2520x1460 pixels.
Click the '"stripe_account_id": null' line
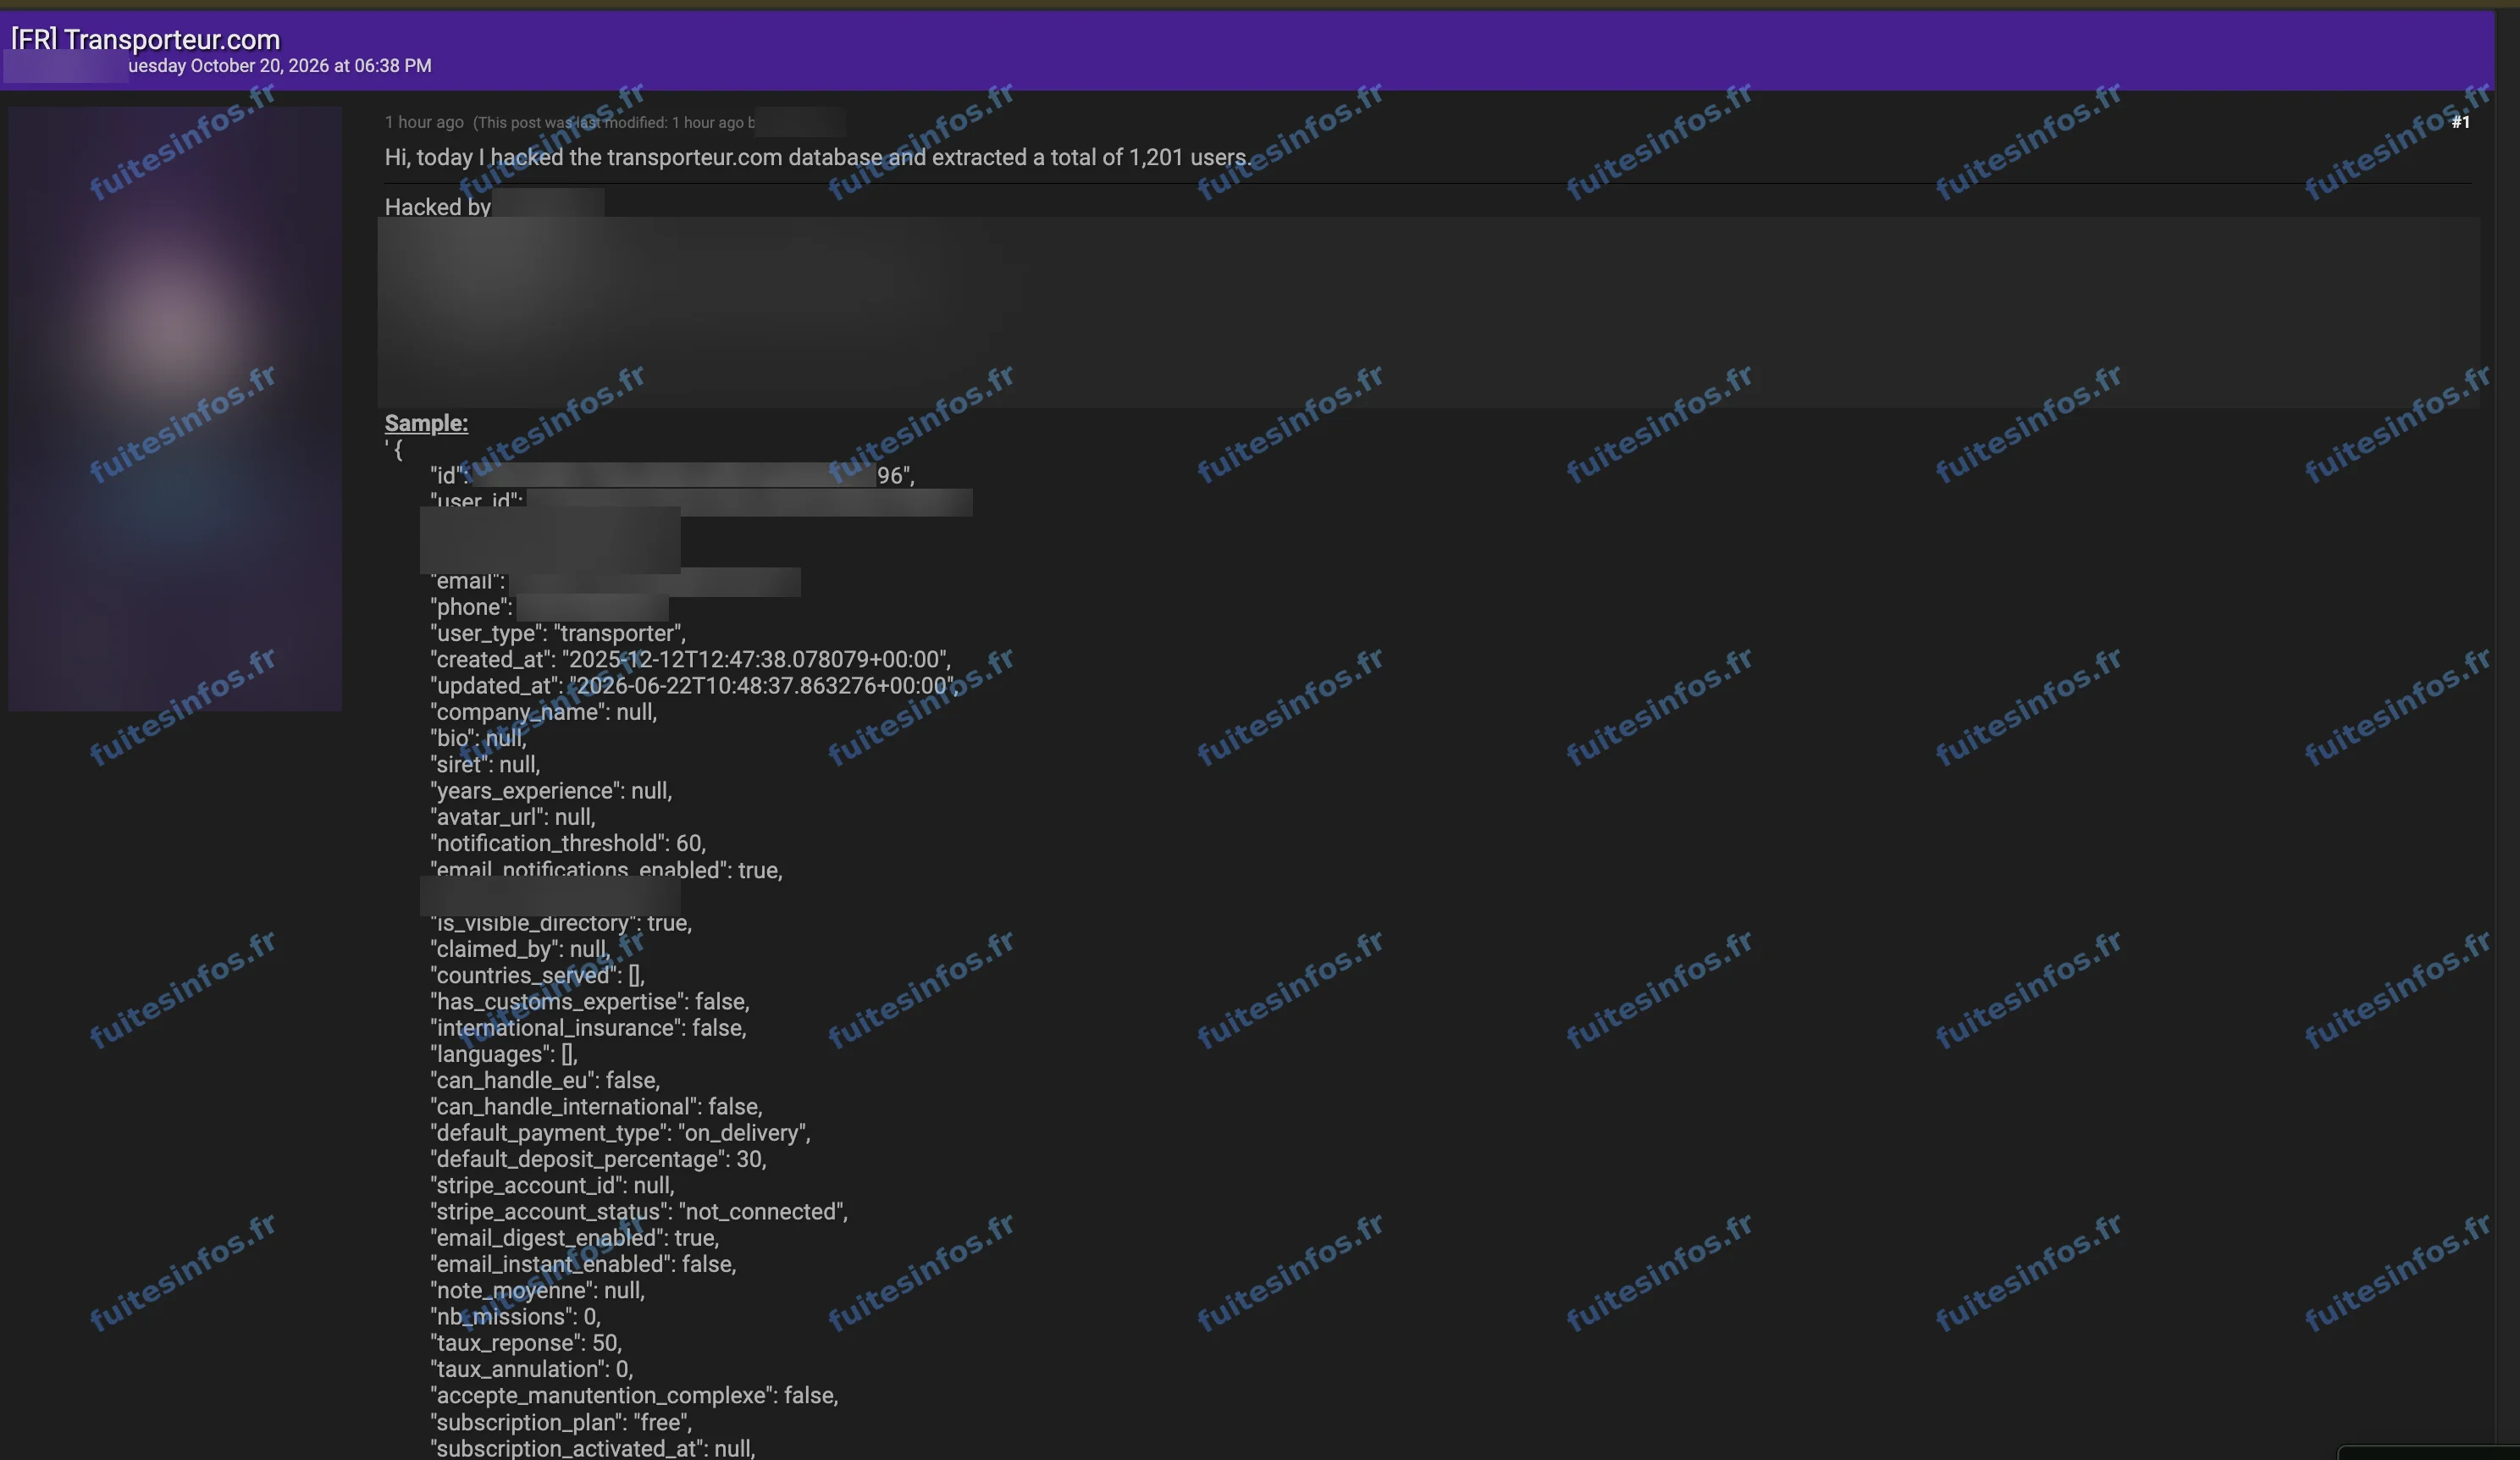tap(553, 1185)
